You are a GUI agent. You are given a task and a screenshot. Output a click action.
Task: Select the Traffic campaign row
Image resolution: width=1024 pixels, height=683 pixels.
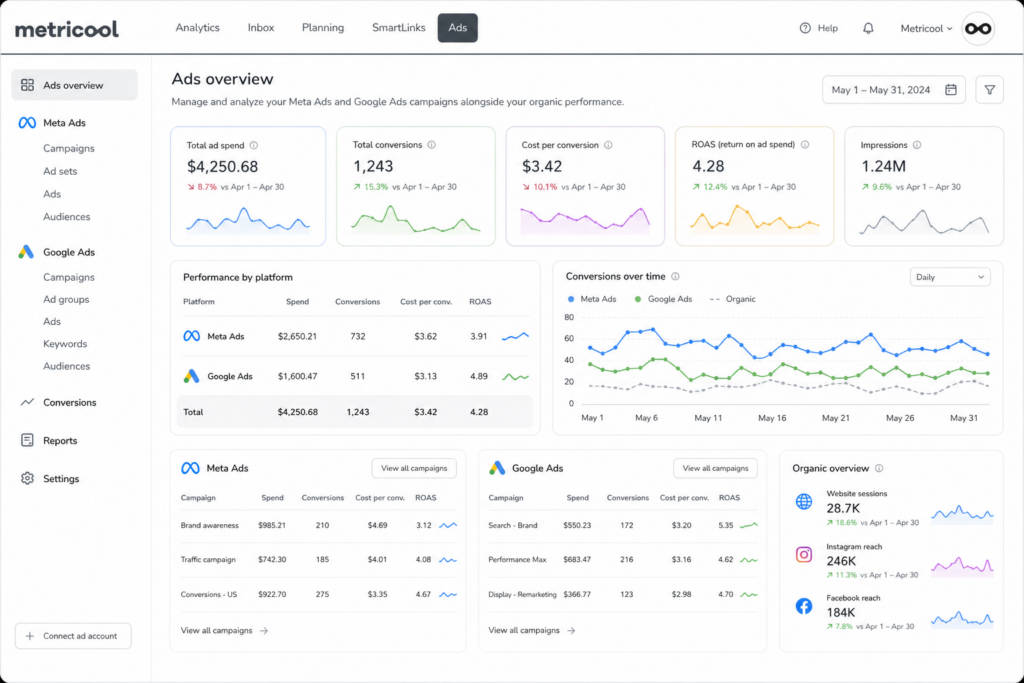[319, 560]
